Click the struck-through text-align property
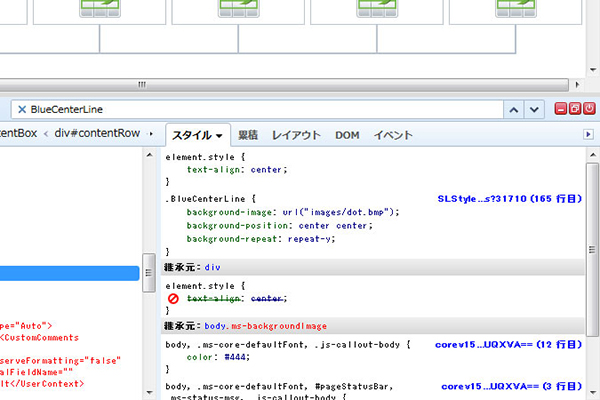Image resolution: width=600 pixels, height=400 pixels. point(214,299)
